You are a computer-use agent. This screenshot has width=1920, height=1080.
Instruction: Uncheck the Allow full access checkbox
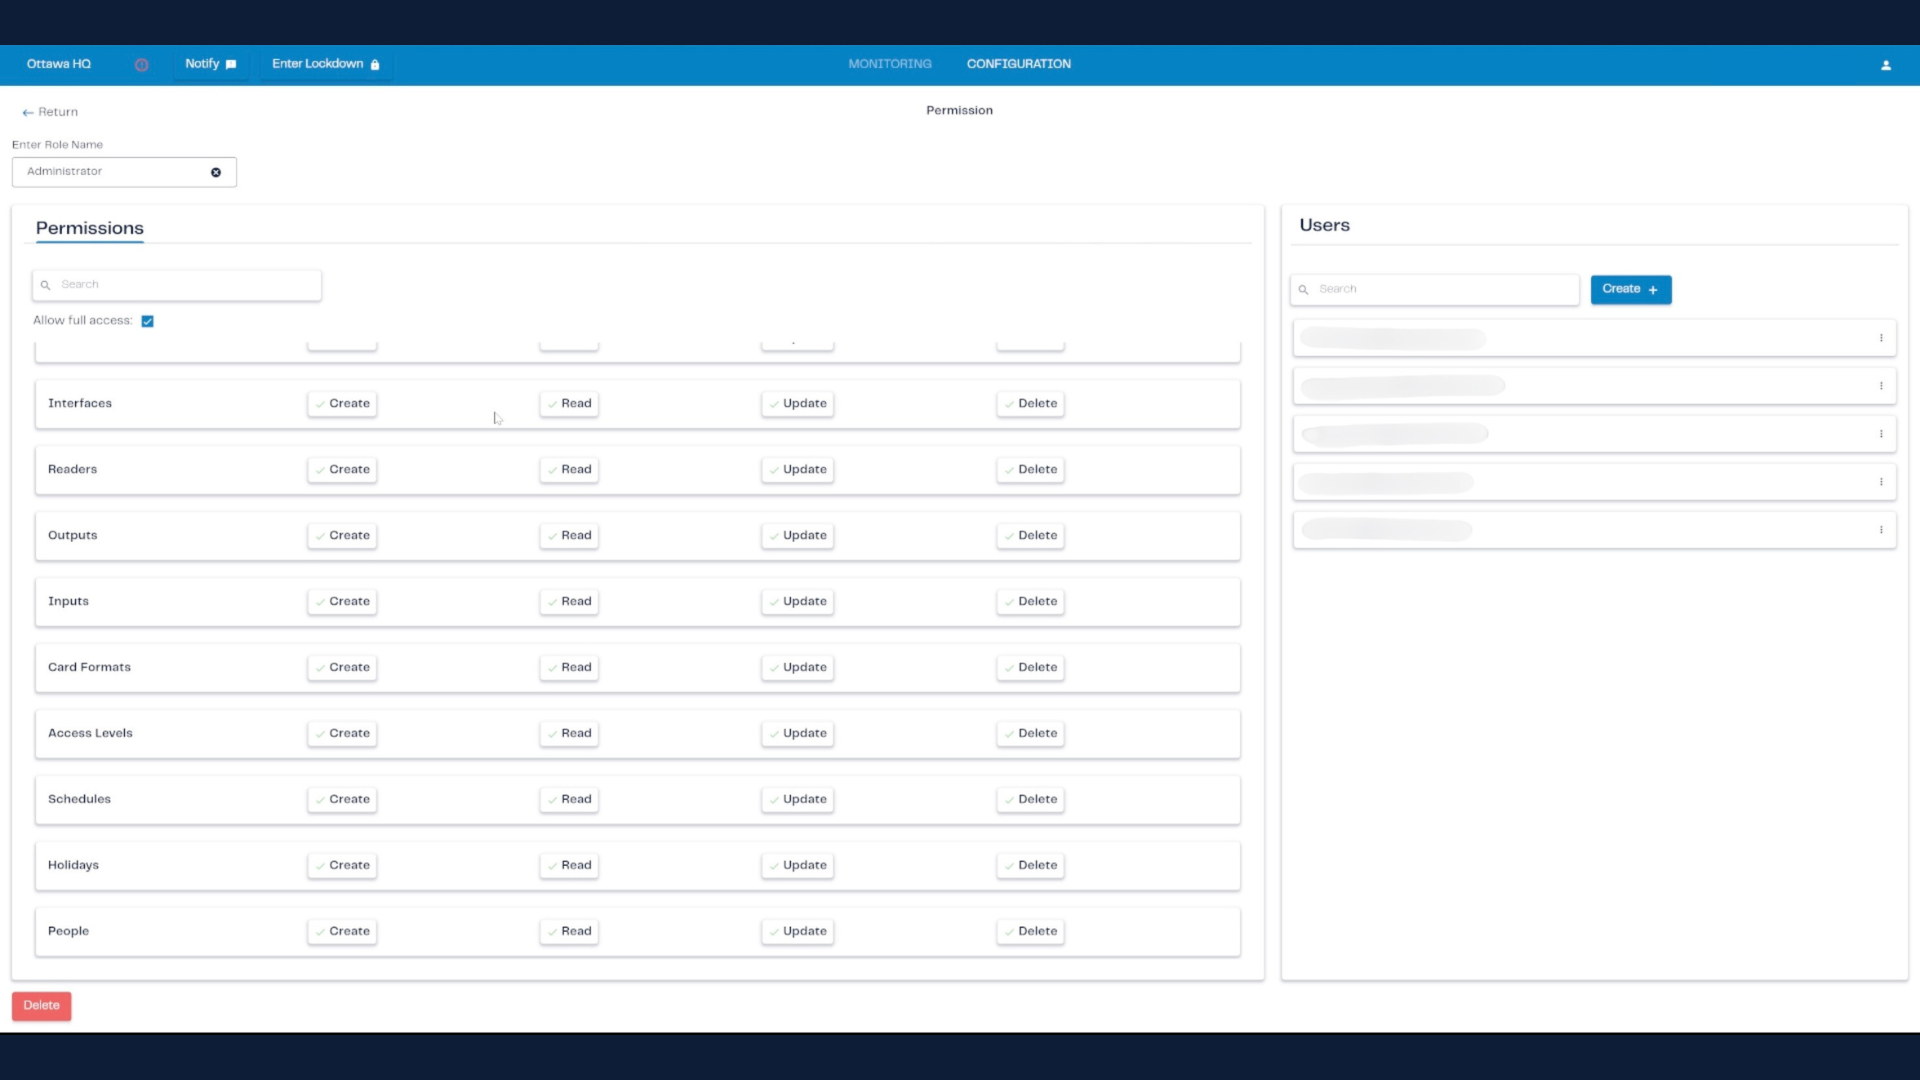[147, 321]
